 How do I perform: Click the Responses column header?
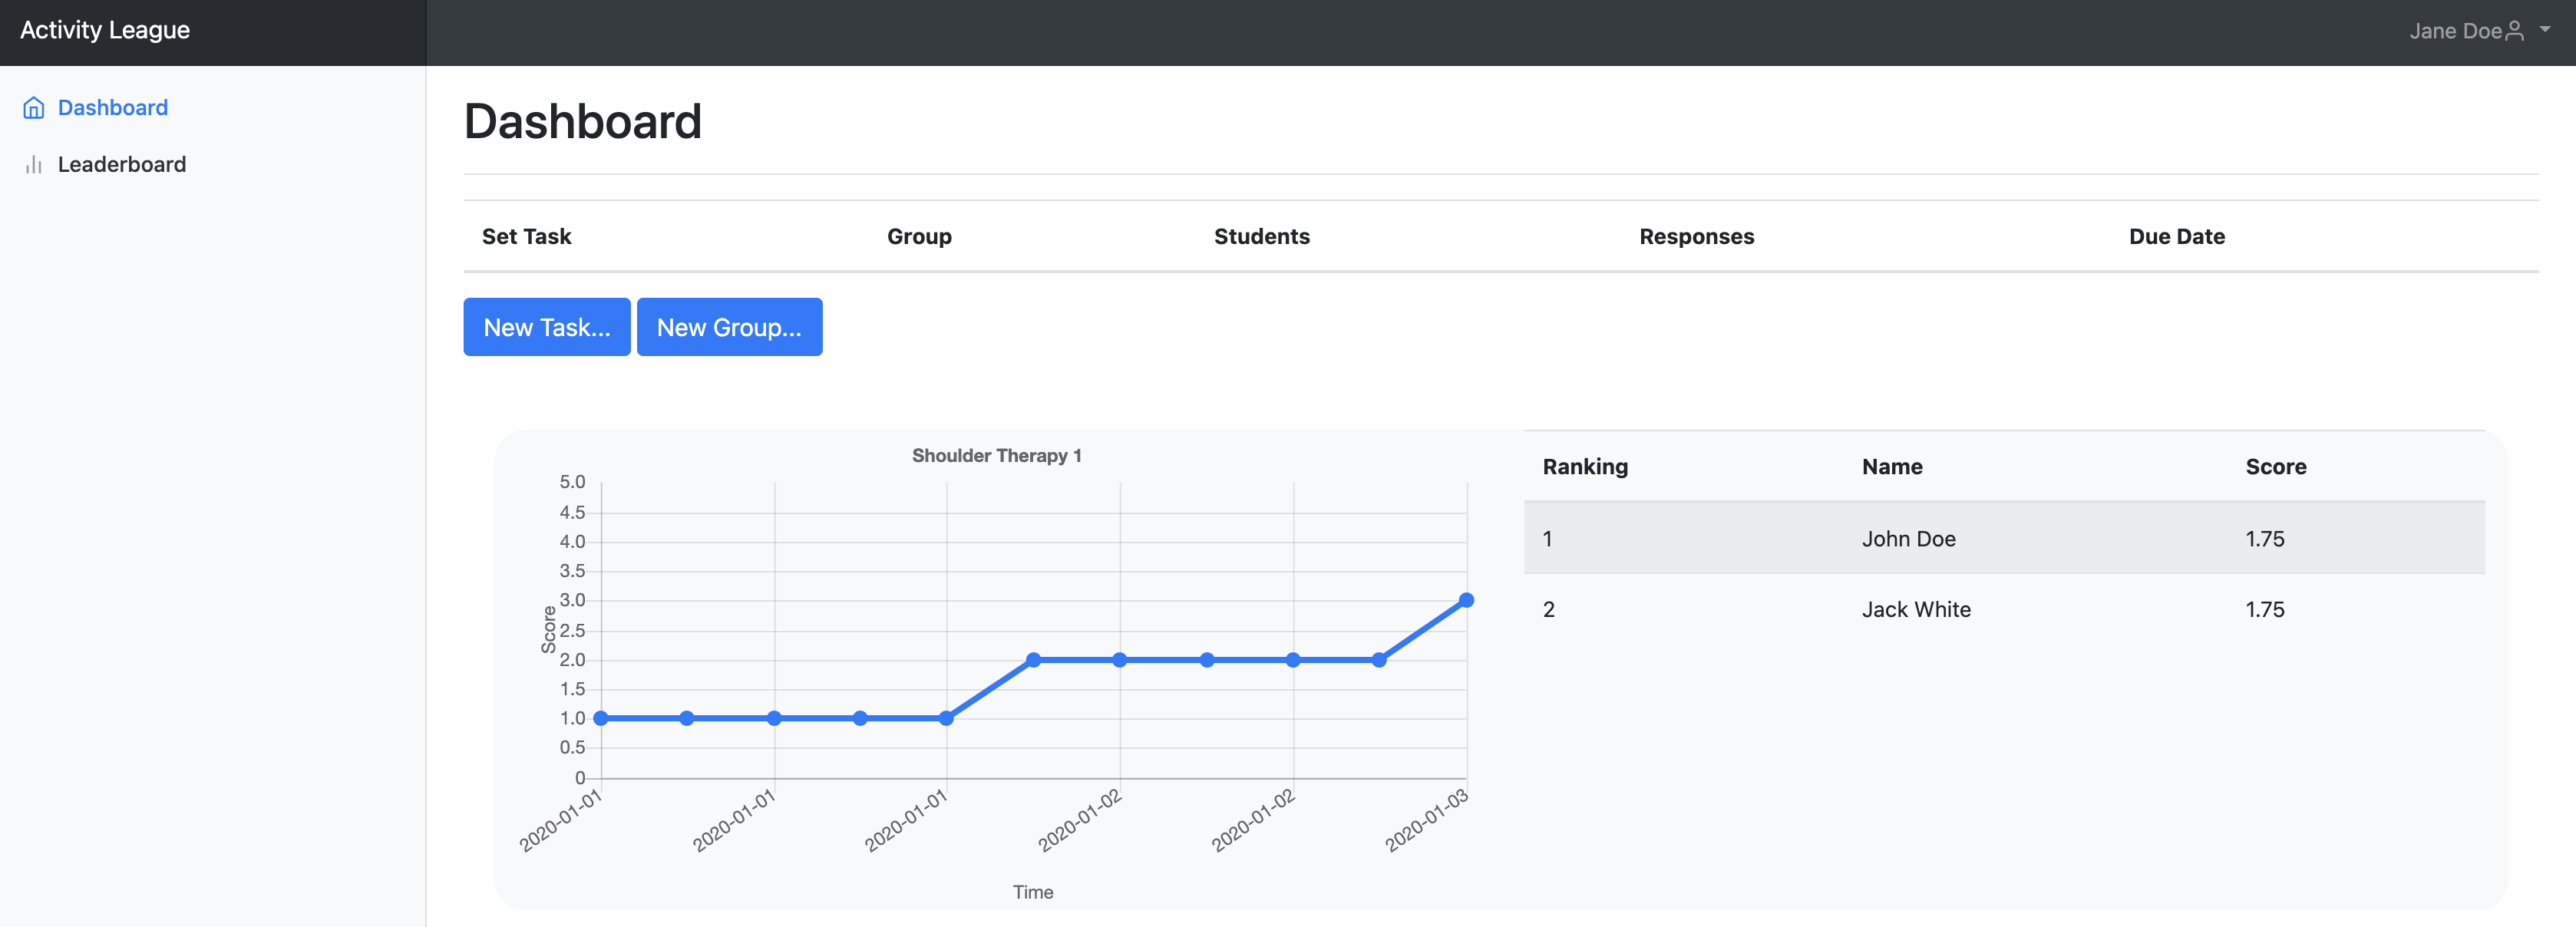[x=1696, y=237]
